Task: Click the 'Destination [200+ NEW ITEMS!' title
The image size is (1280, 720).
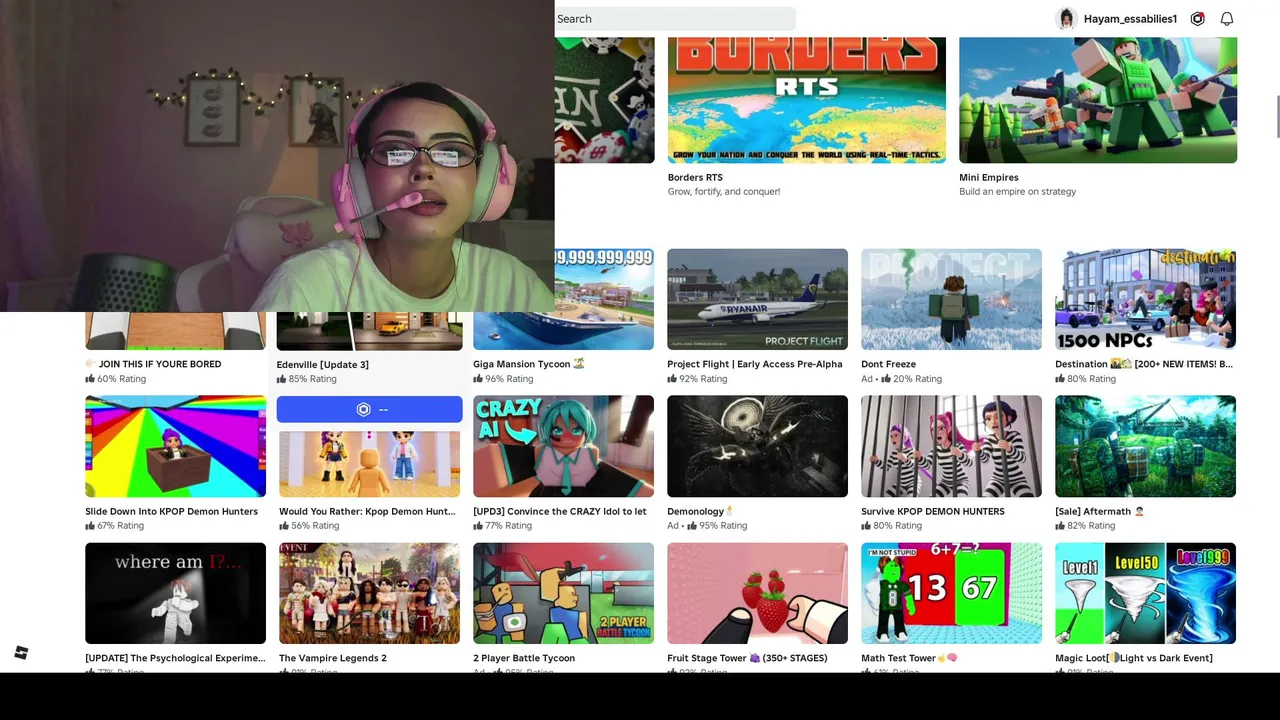Action: (x=1144, y=364)
